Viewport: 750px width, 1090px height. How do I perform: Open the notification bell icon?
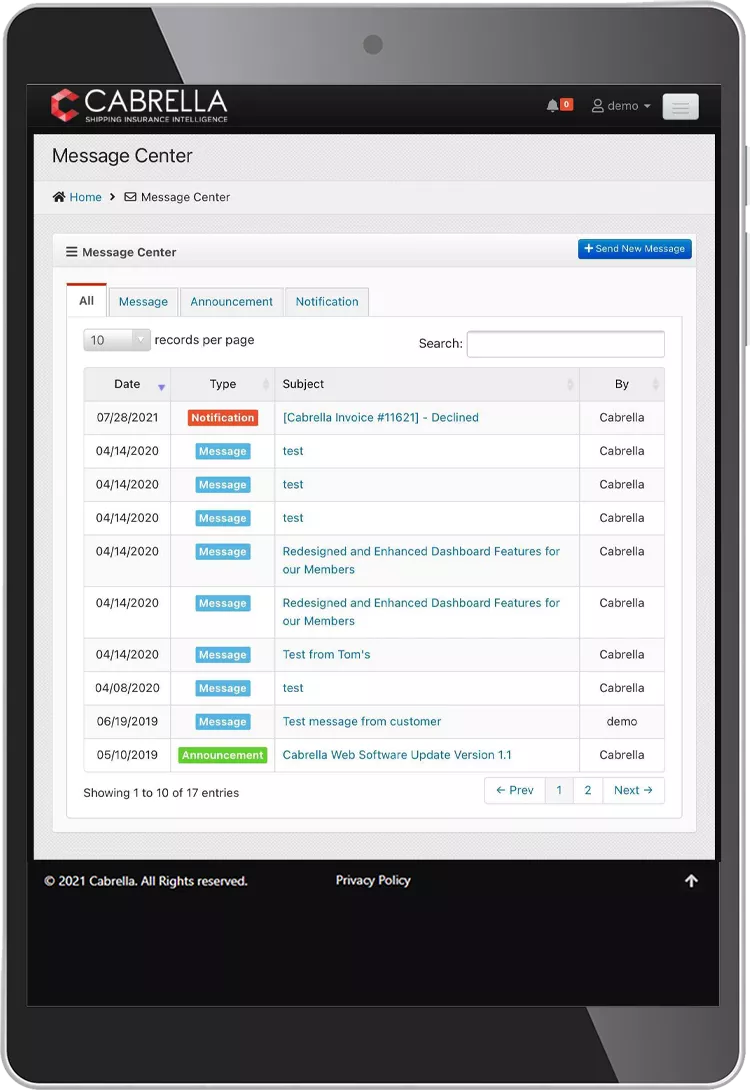(x=552, y=106)
